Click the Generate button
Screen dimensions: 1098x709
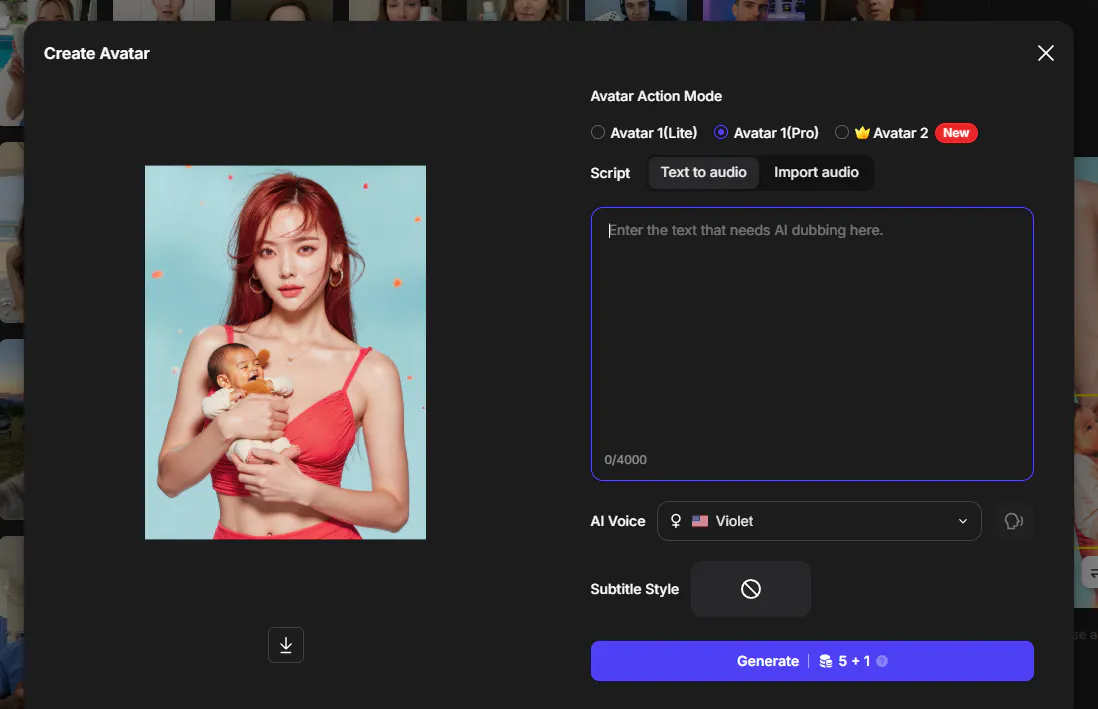coord(768,661)
